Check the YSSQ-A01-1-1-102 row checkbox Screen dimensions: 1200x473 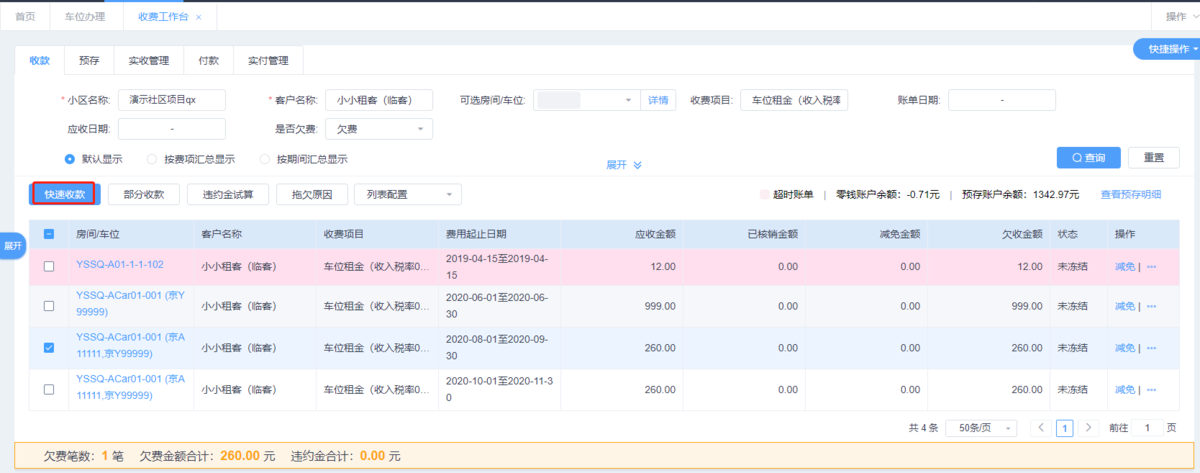[49, 266]
